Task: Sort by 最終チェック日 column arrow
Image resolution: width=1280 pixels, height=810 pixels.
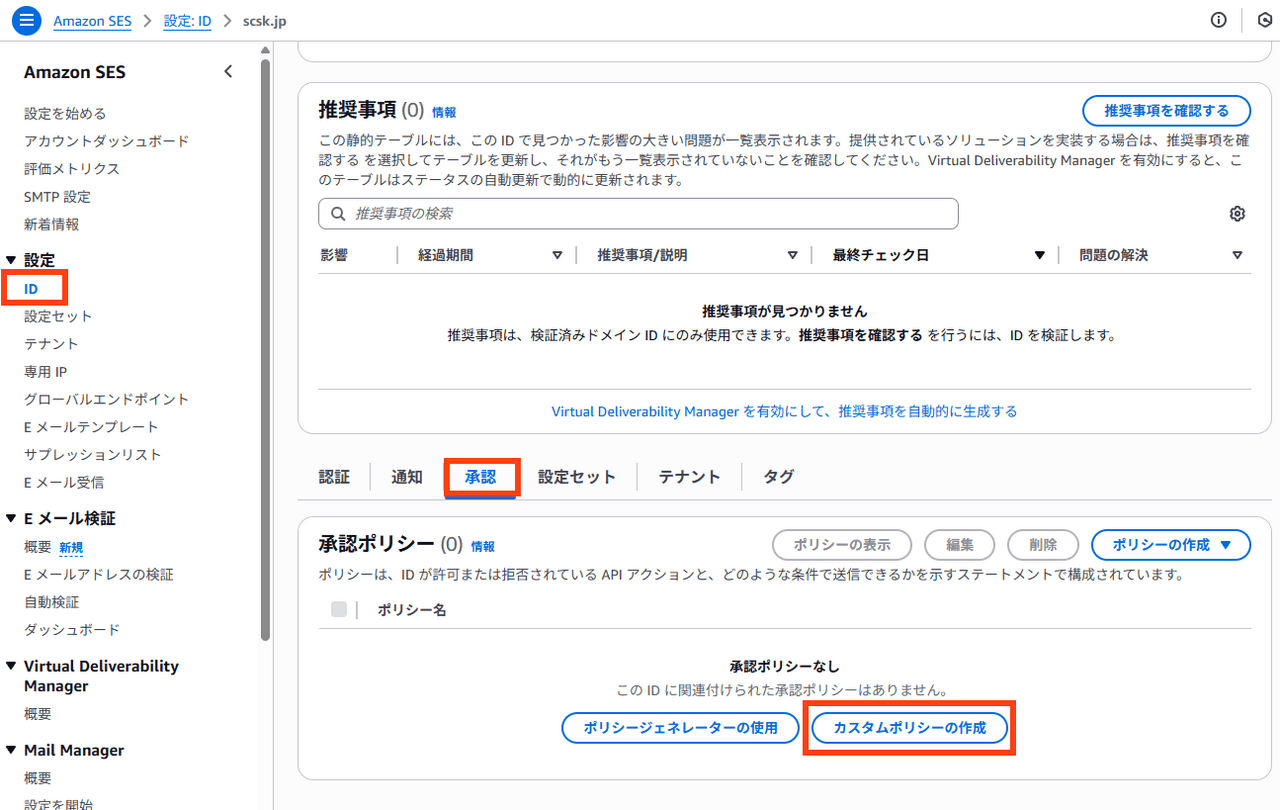Action: coord(1039,256)
